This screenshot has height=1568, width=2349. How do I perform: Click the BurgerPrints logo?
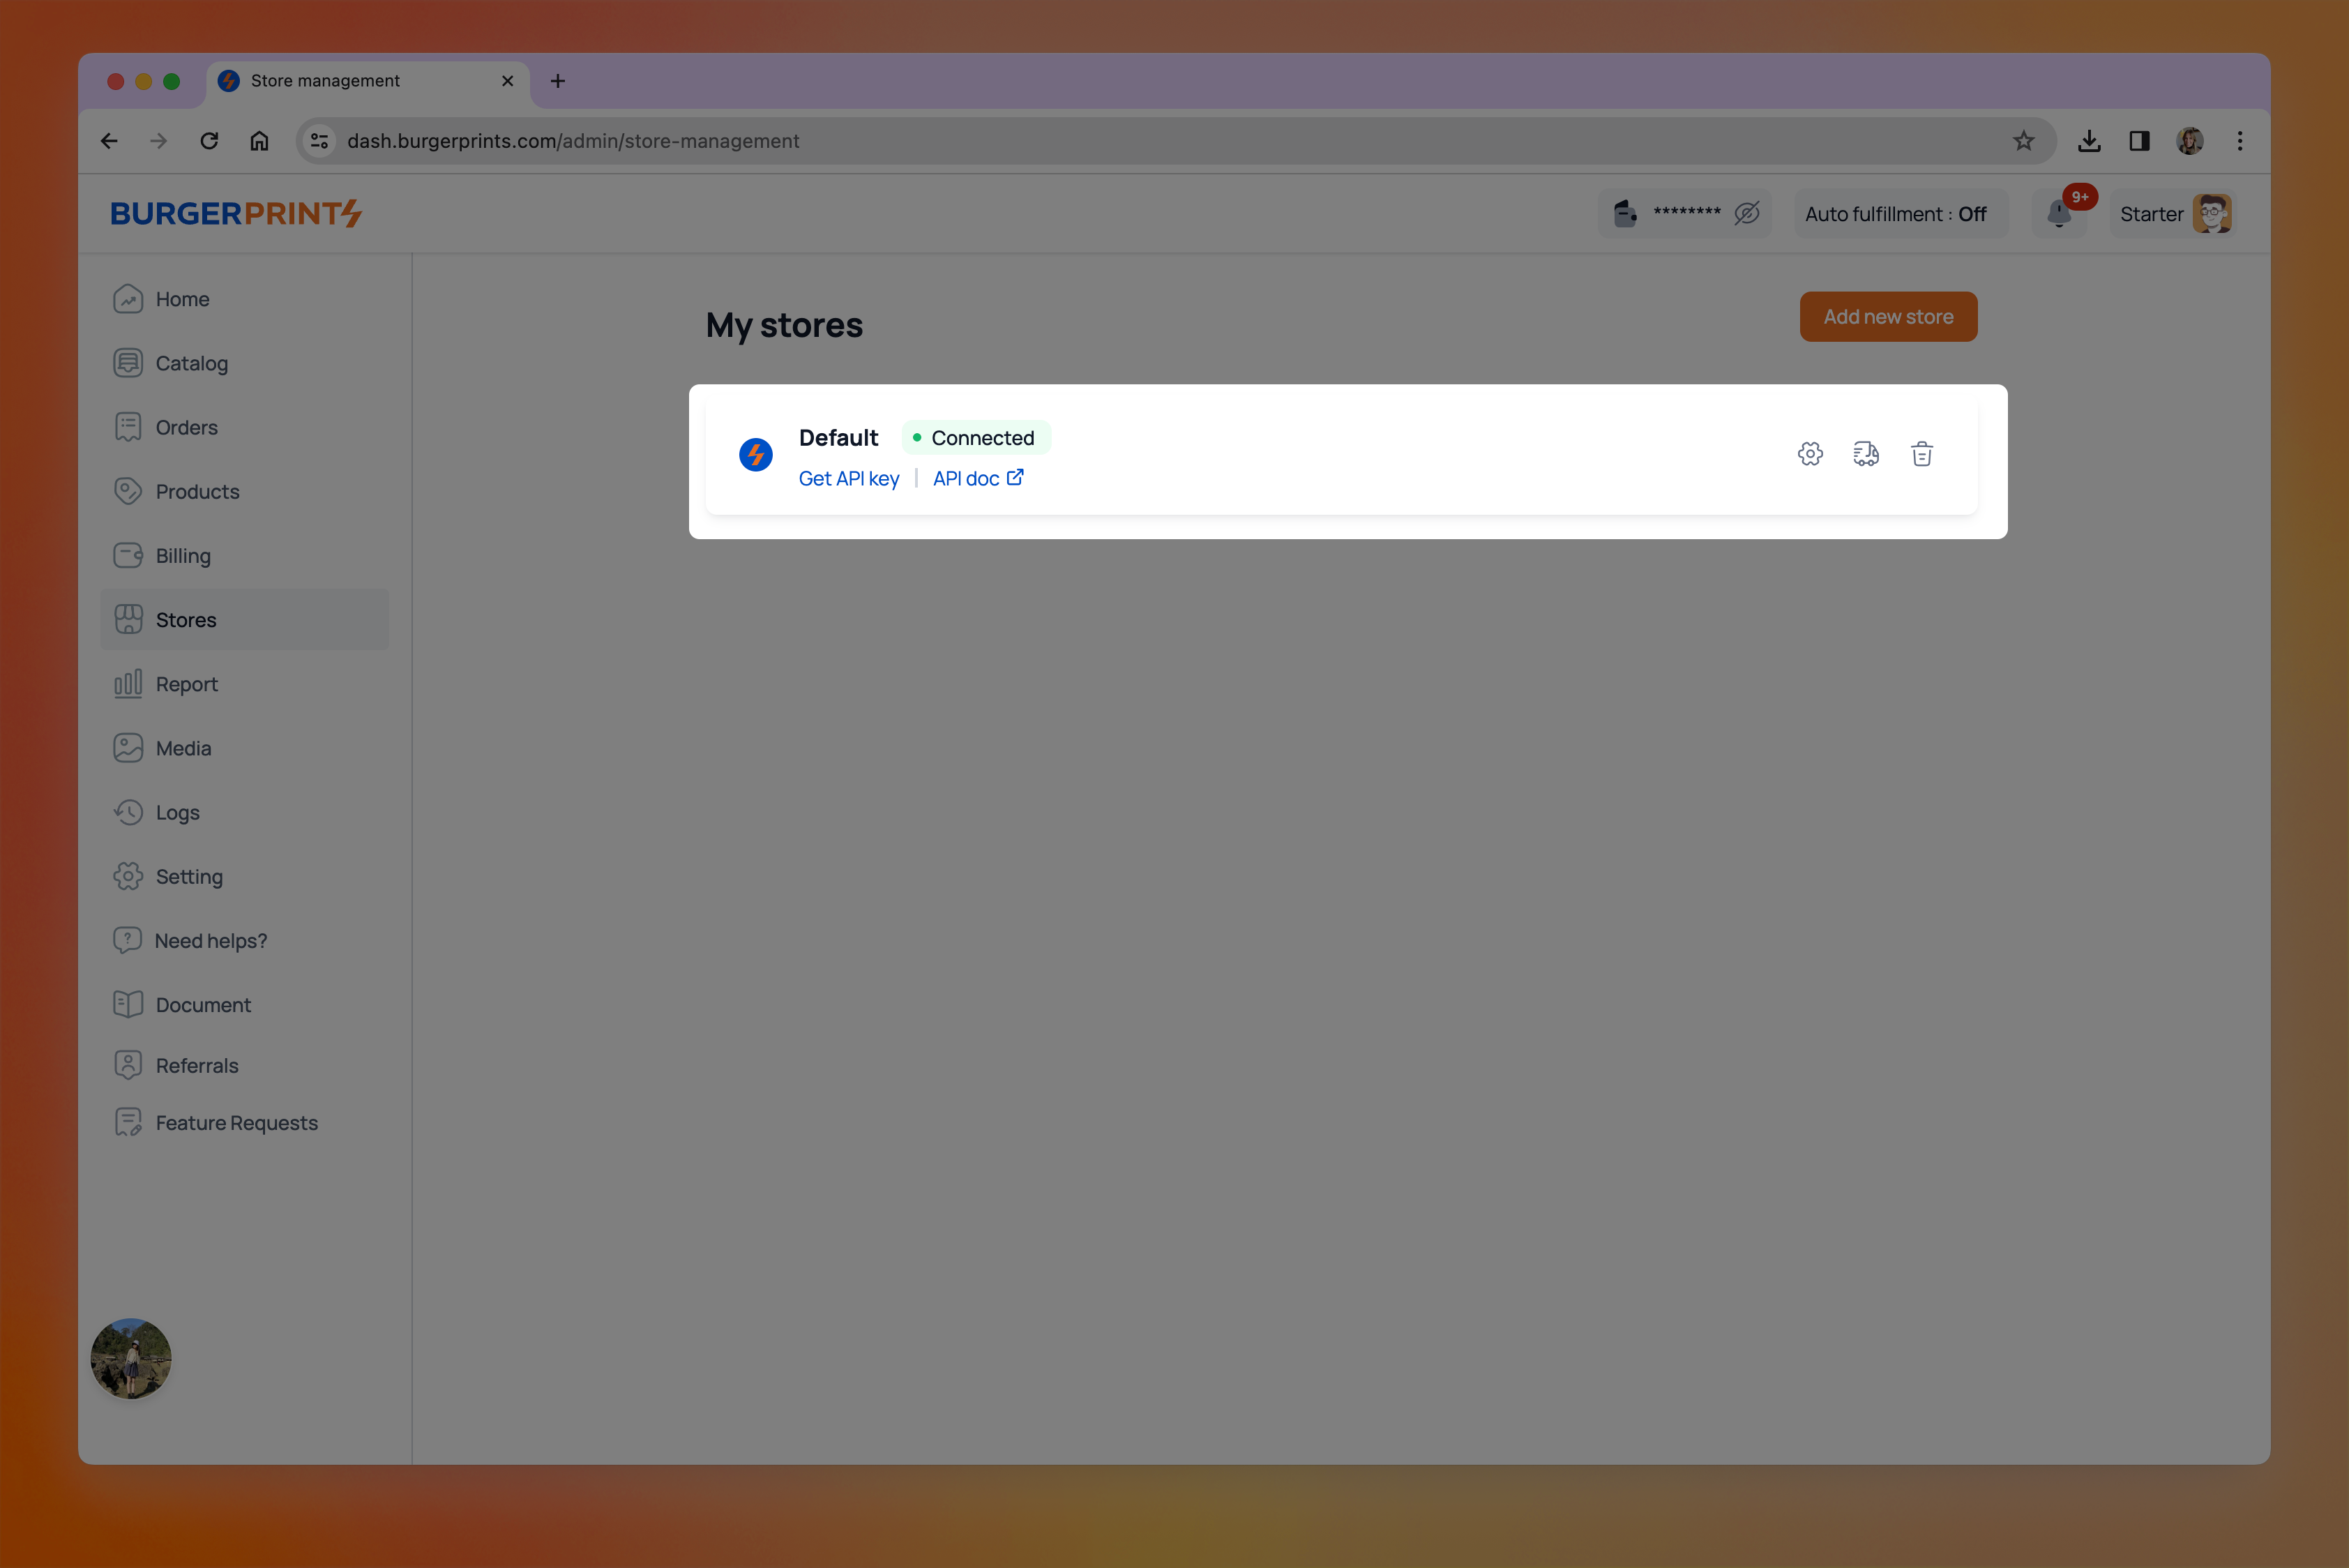[x=236, y=214]
